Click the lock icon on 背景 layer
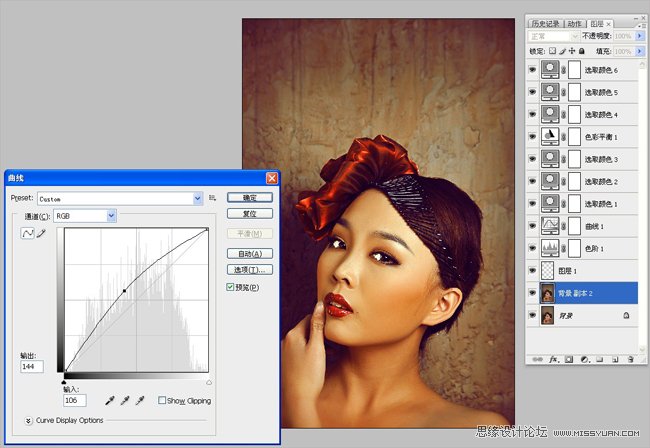Screen dimensions: 650x448 [x=626, y=315]
